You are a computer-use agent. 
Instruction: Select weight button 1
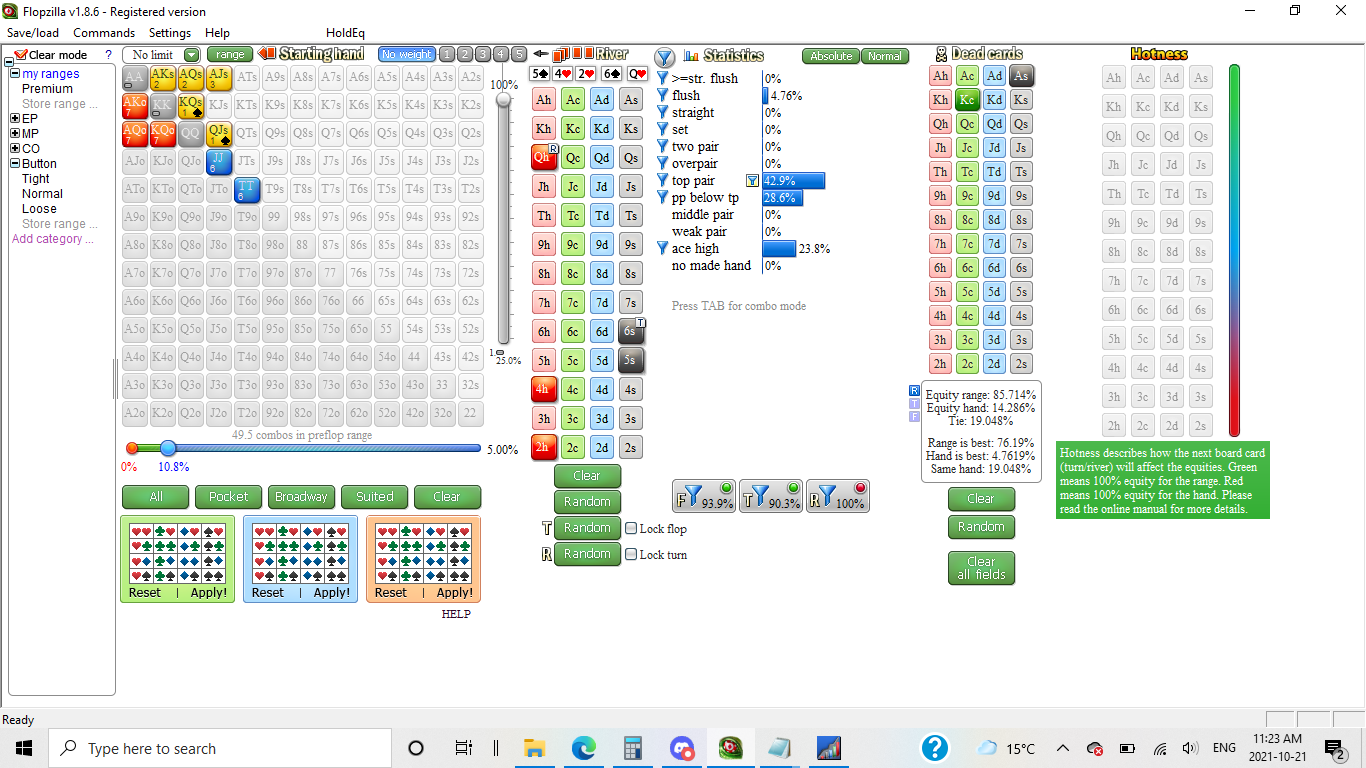447,54
